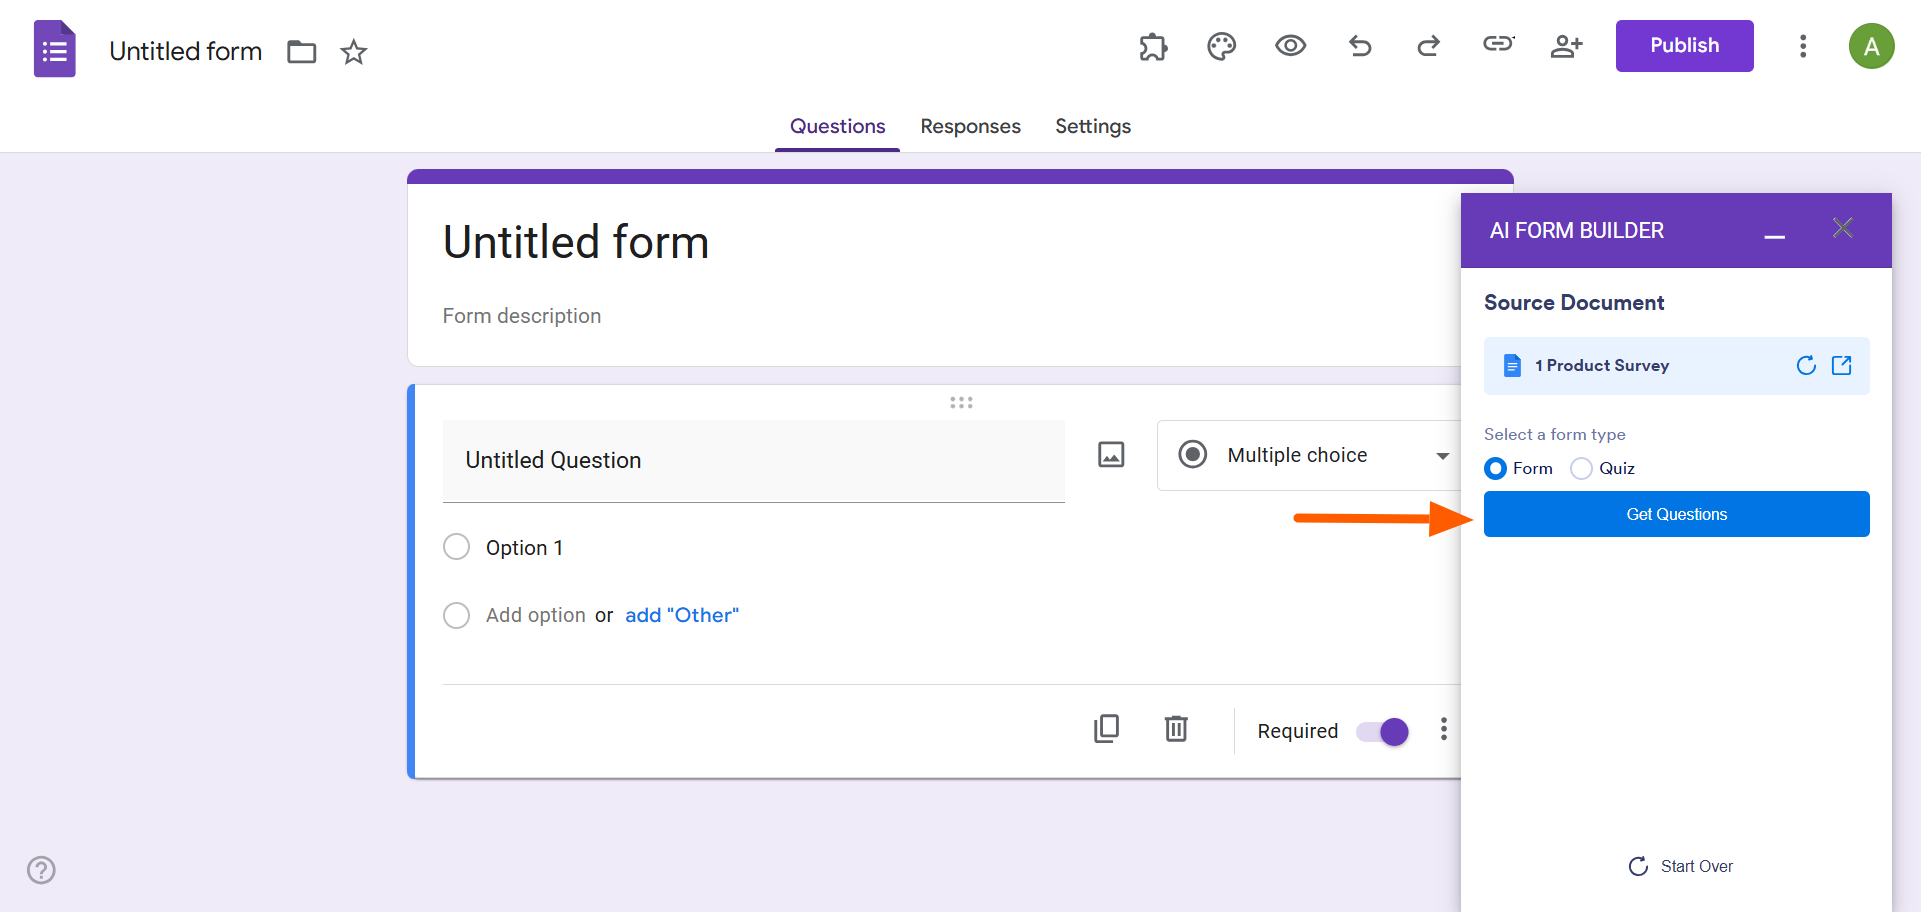1921x912 pixels.
Task: Add collaborators icon
Action: tap(1566, 46)
